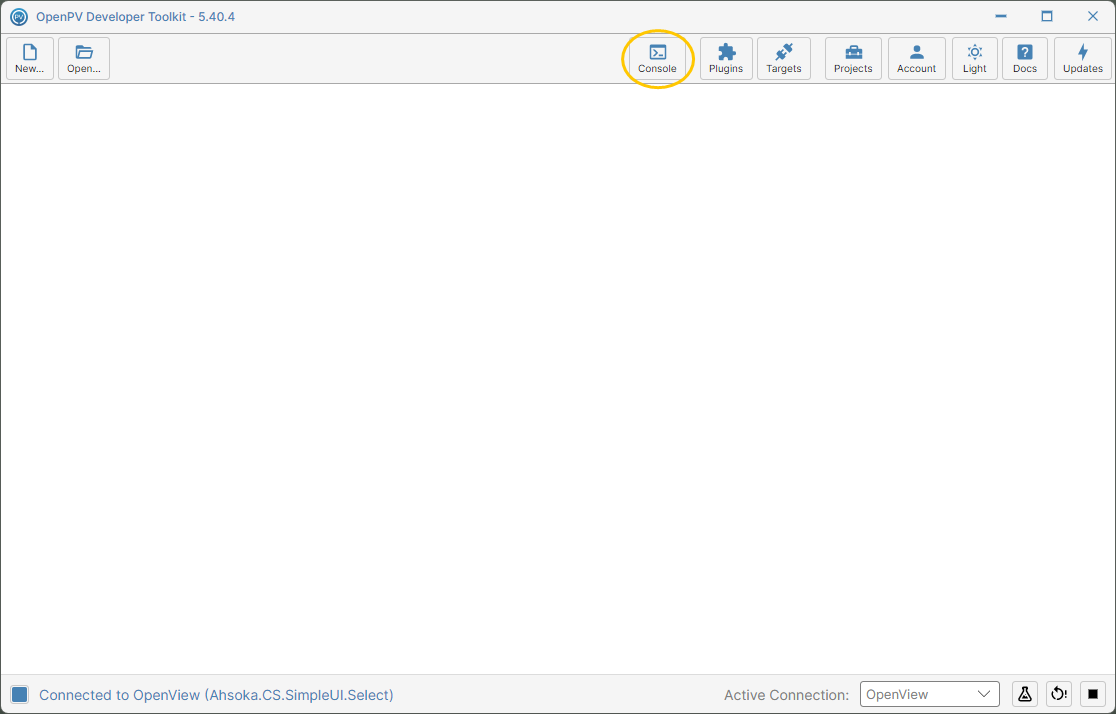Open the Targets plug icon

pyautogui.click(x=784, y=58)
